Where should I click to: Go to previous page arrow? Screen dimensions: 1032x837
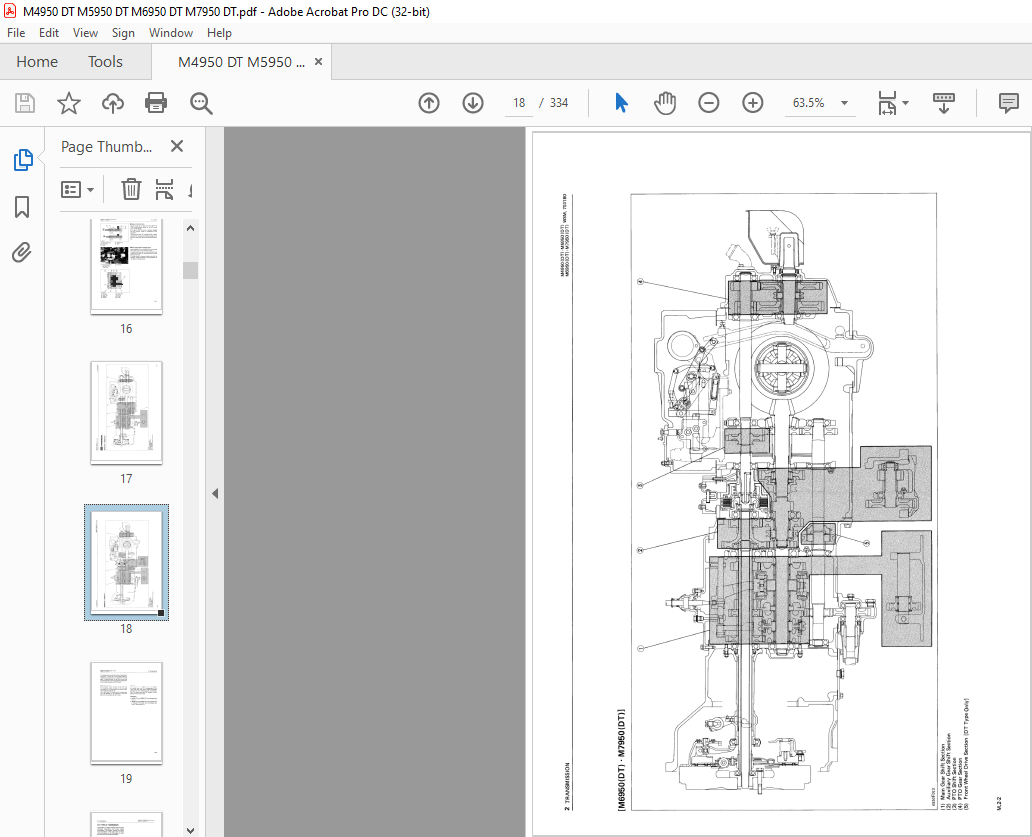(429, 103)
